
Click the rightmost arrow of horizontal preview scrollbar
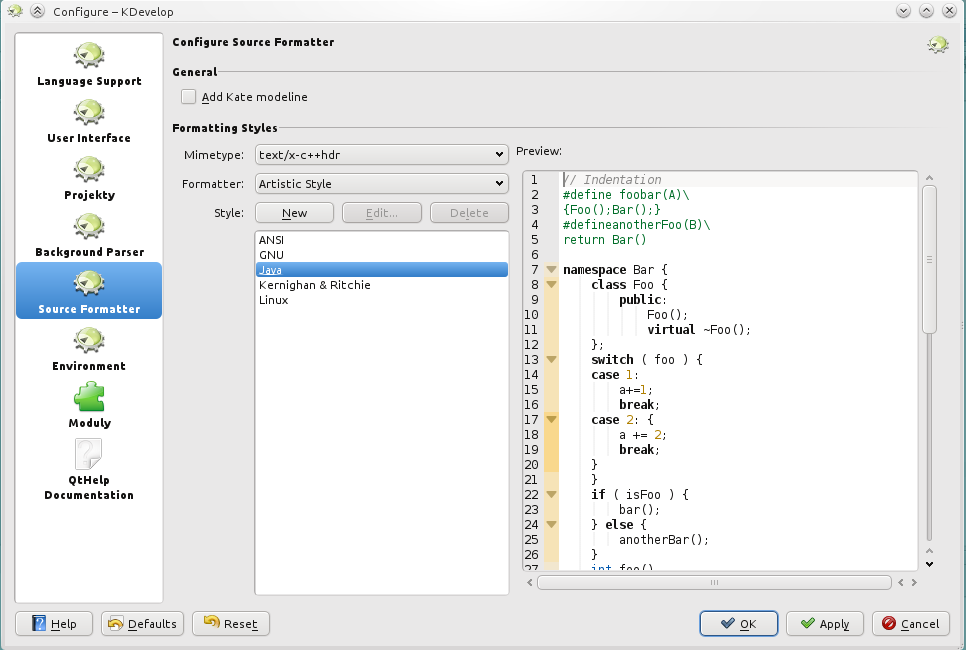pyautogui.click(x=914, y=582)
